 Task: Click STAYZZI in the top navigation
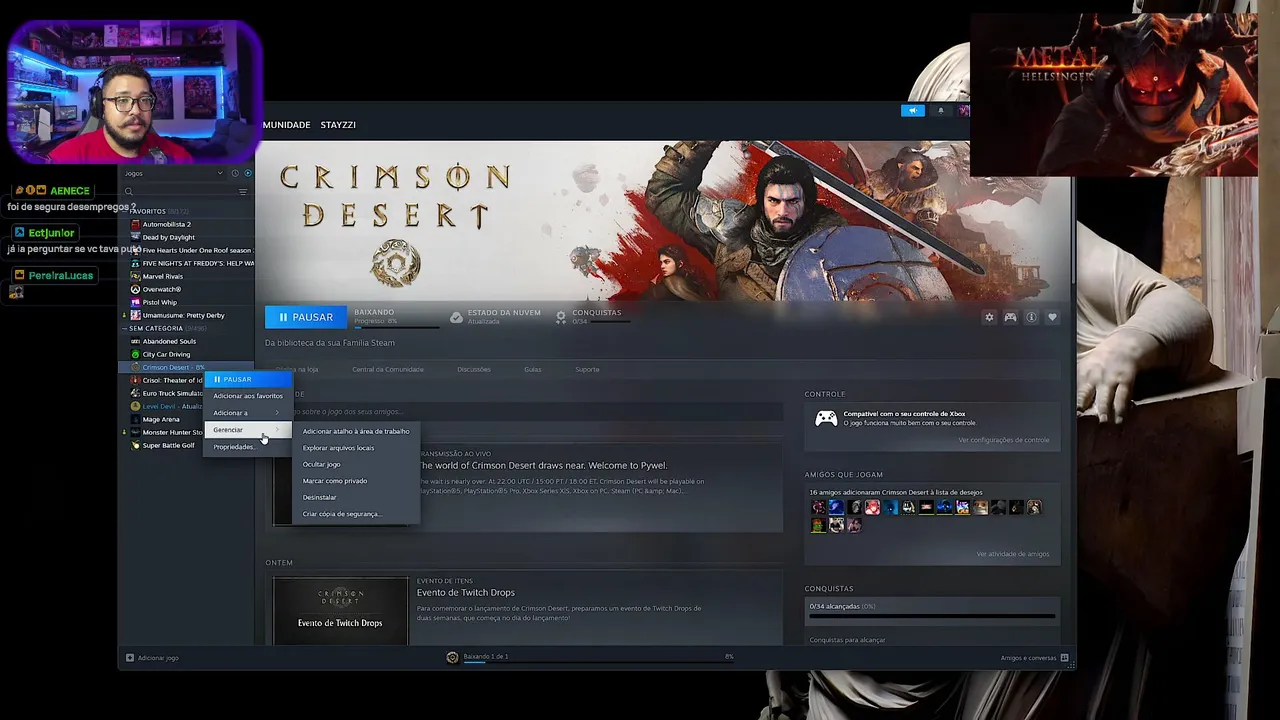click(338, 125)
